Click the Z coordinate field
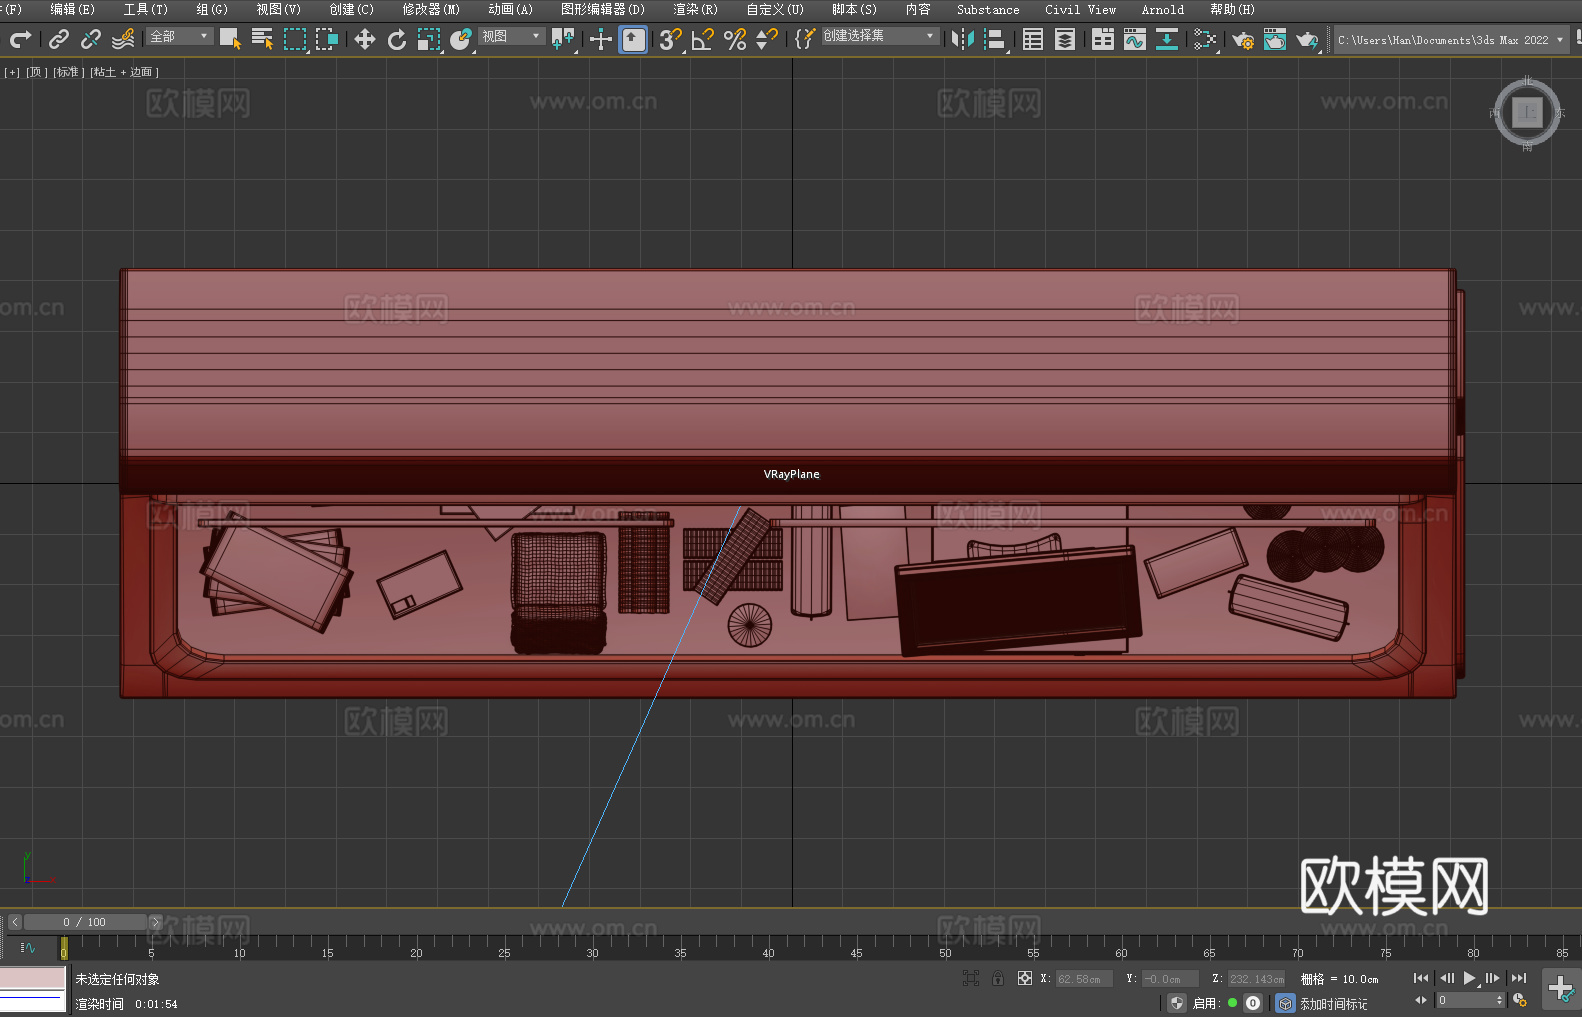 point(1256,979)
